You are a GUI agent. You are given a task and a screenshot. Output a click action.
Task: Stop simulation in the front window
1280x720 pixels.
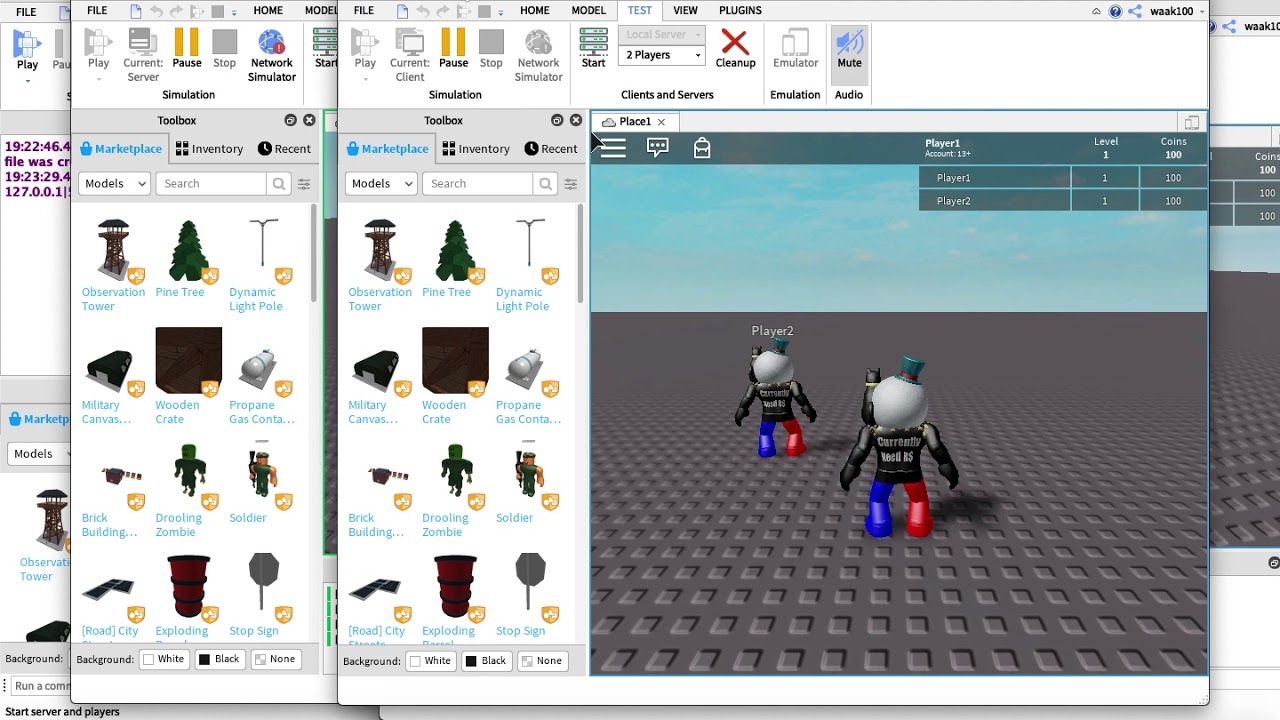[x=491, y=49]
